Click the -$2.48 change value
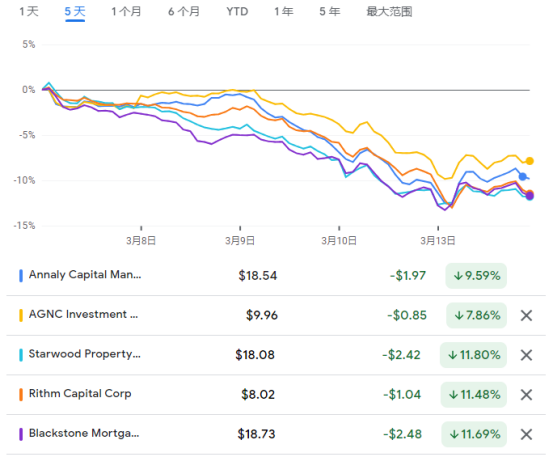This screenshot has width=554, height=458. click(402, 434)
